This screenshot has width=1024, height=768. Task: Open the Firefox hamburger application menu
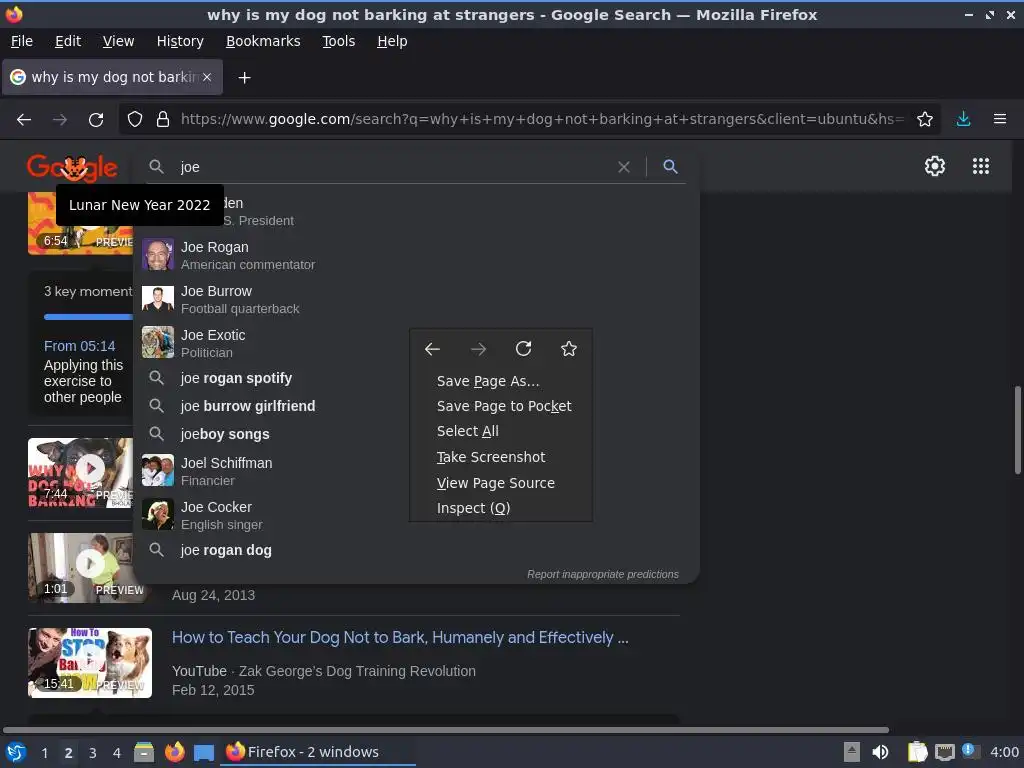click(1000, 120)
